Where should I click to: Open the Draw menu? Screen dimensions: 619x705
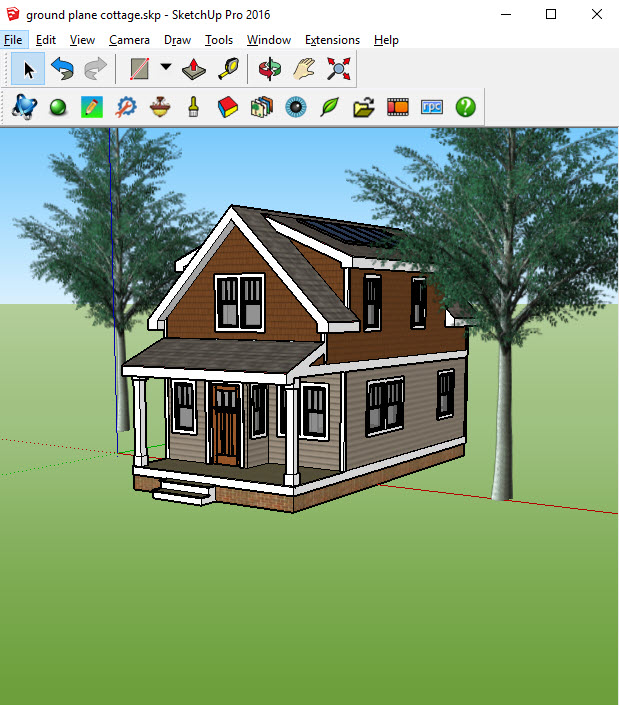tap(178, 40)
